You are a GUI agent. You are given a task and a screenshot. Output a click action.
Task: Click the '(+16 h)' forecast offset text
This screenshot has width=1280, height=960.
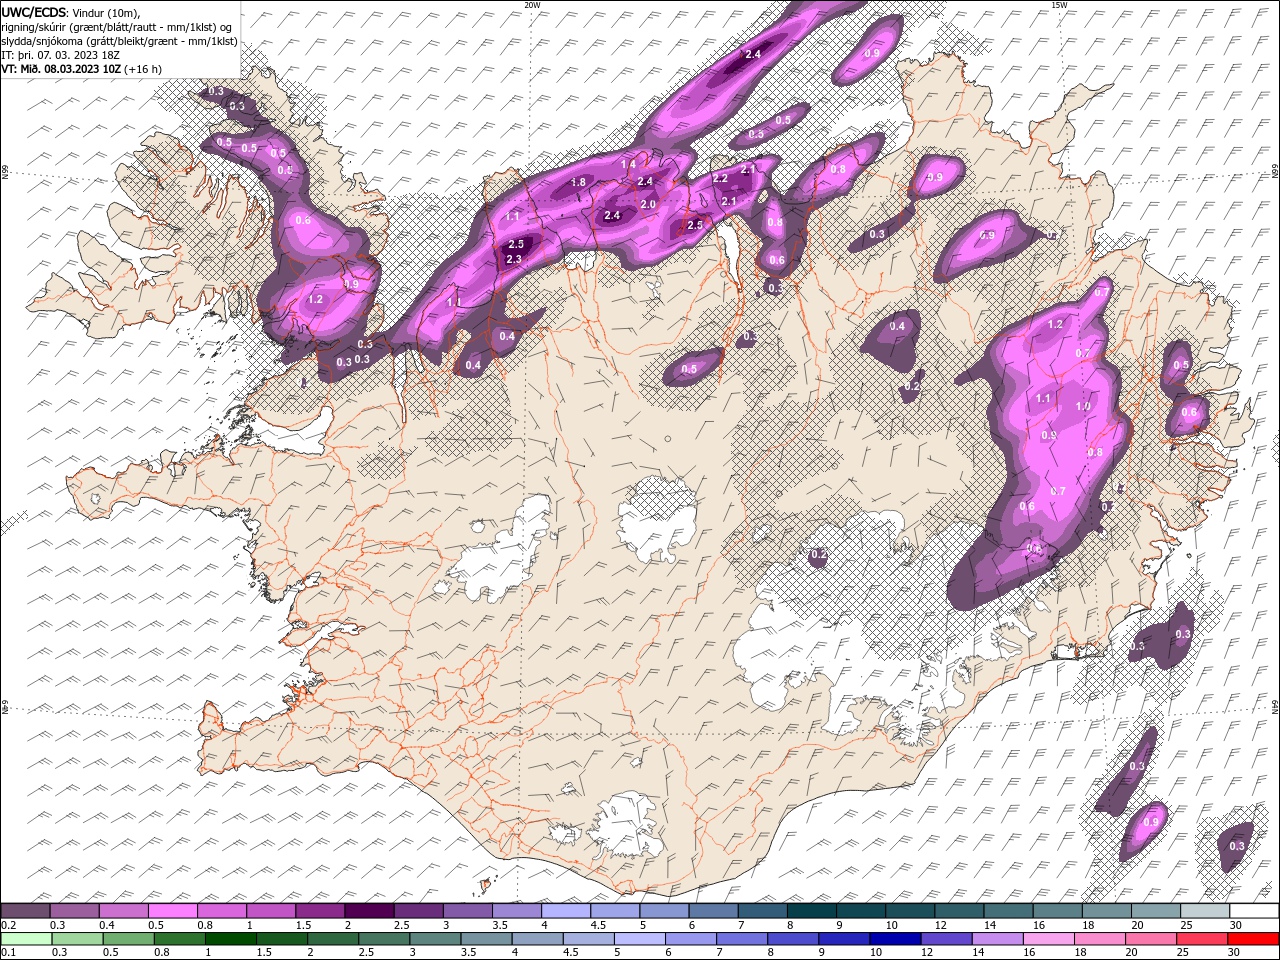[x=143, y=69]
